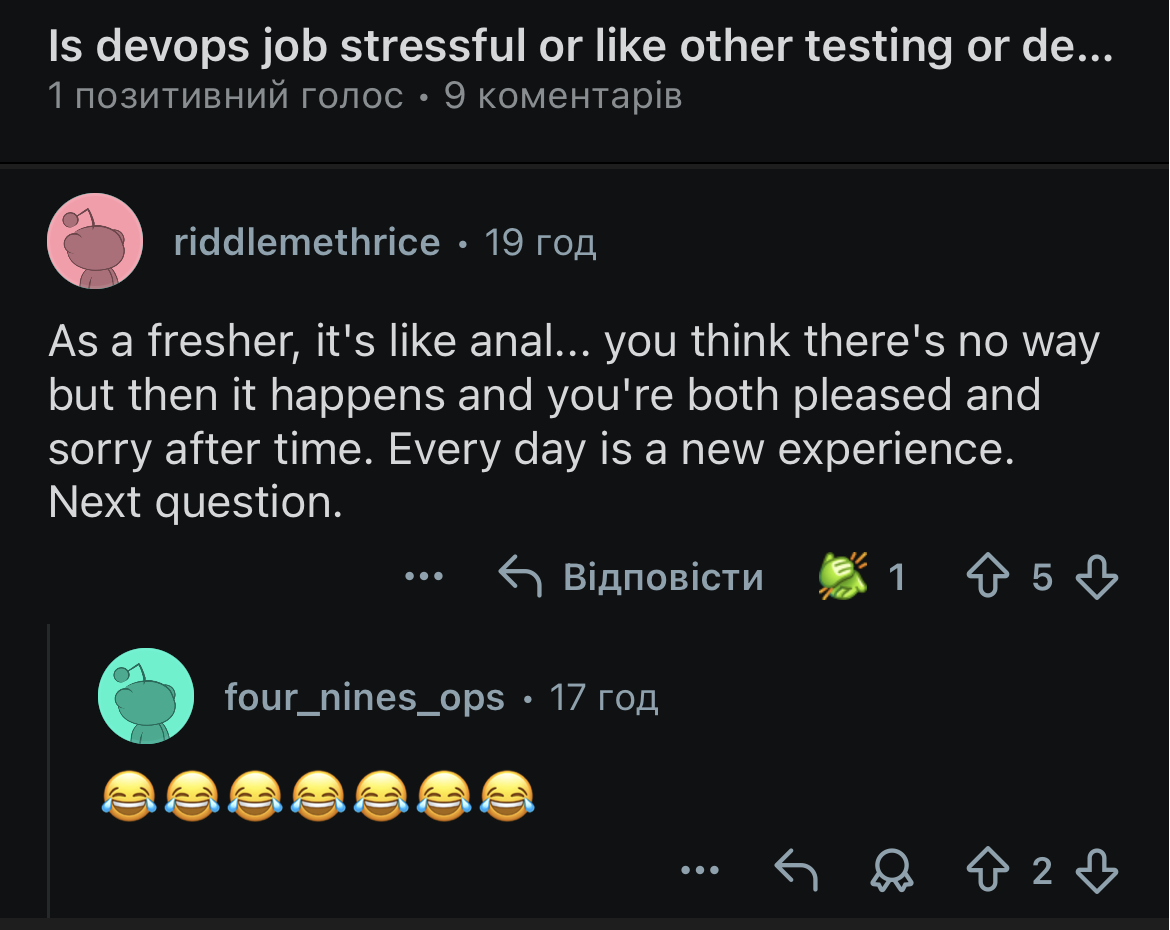The height and width of the screenshot is (930, 1170).
Task: Downvote four_nines_ops' emoji reply
Action: point(1096,870)
